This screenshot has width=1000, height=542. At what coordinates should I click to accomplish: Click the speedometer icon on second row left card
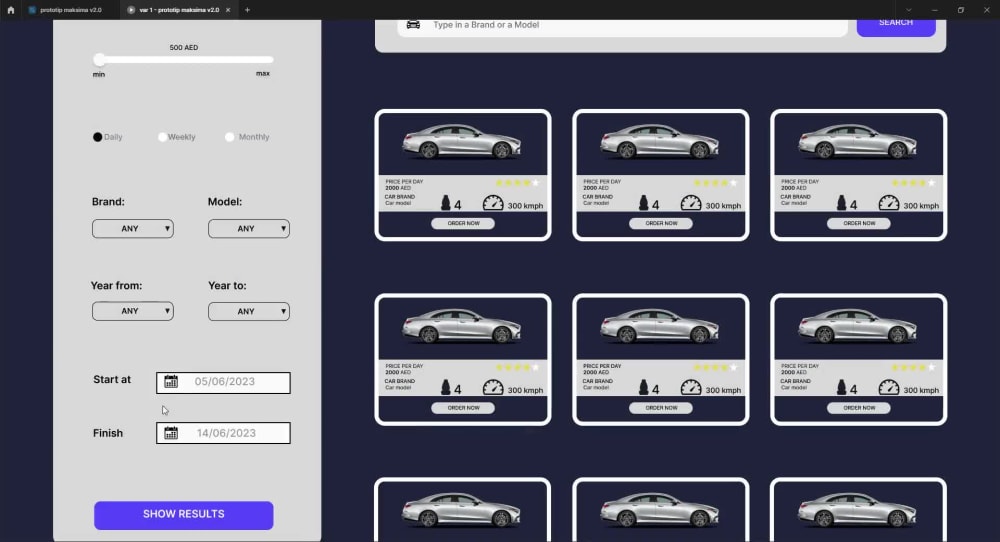[x=493, y=387]
